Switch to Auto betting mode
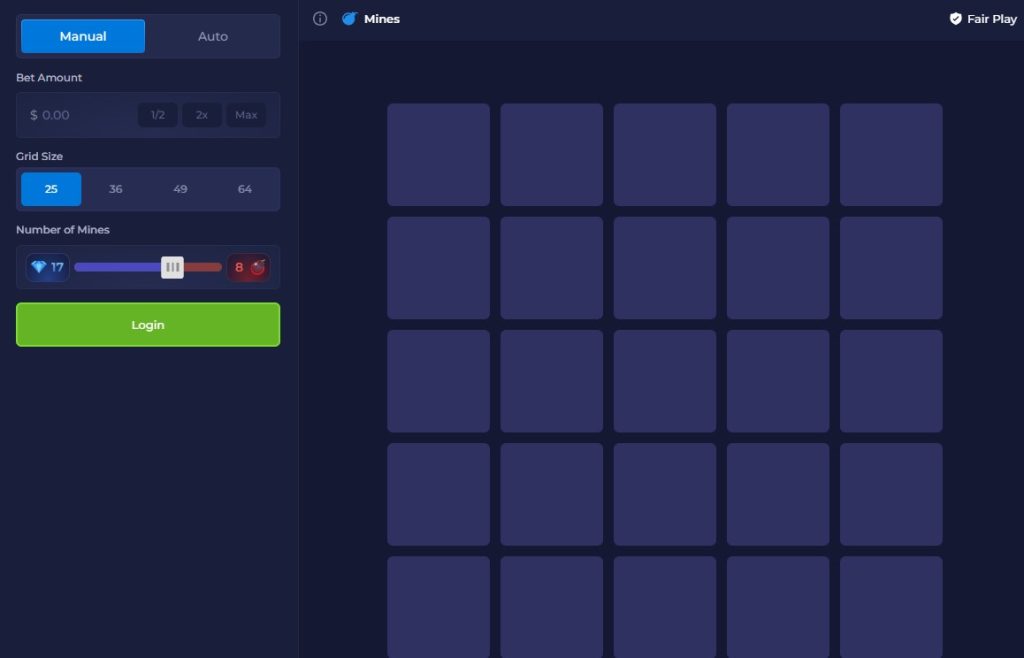This screenshot has width=1024, height=658. [213, 36]
